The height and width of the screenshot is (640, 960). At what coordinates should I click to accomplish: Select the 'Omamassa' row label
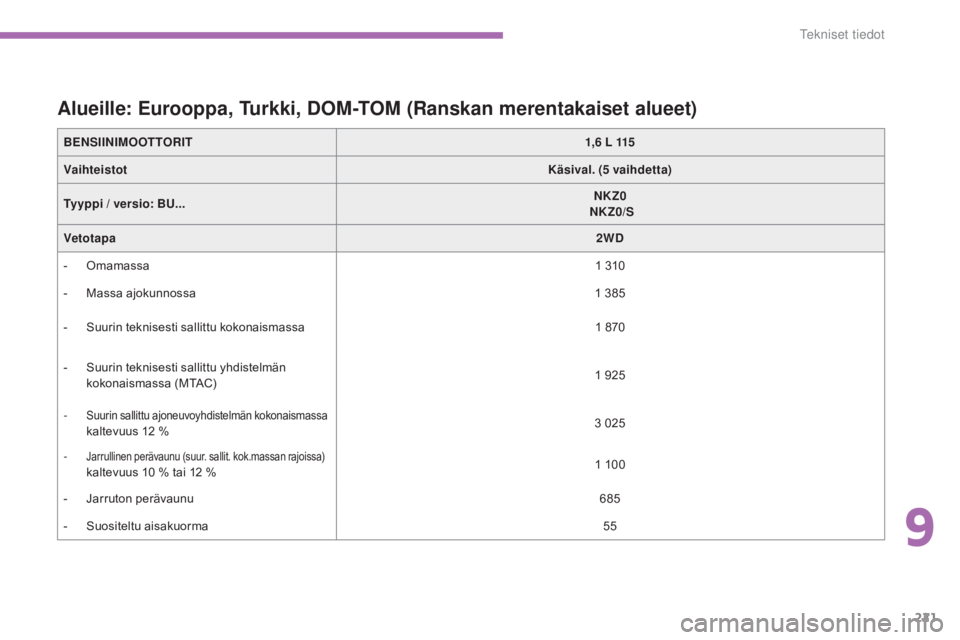[x=118, y=266]
